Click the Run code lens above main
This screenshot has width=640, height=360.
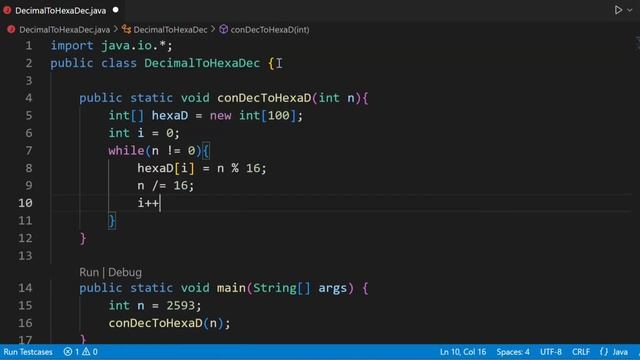(89, 272)
